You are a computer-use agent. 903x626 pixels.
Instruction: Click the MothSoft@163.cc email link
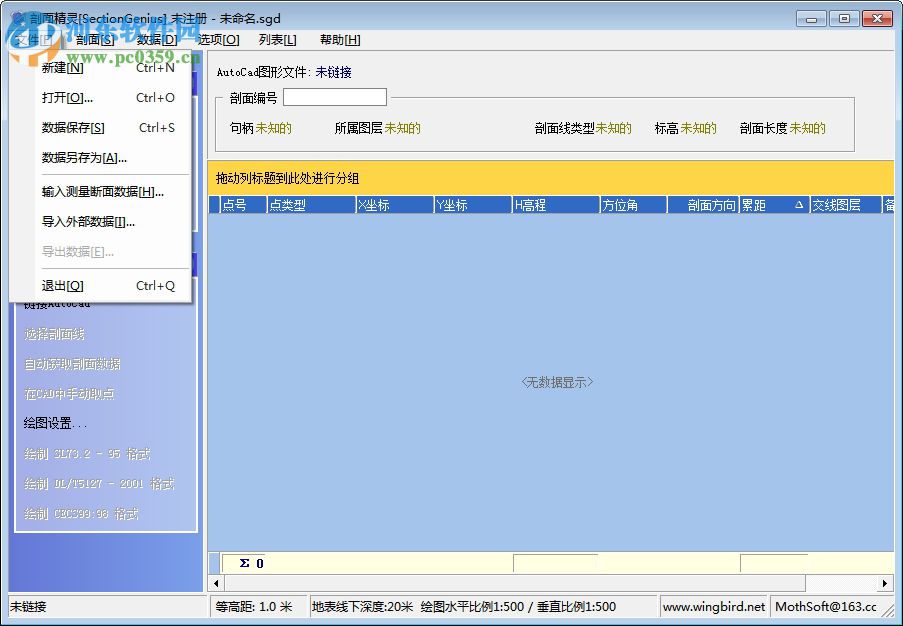click(x=823, y=606)
